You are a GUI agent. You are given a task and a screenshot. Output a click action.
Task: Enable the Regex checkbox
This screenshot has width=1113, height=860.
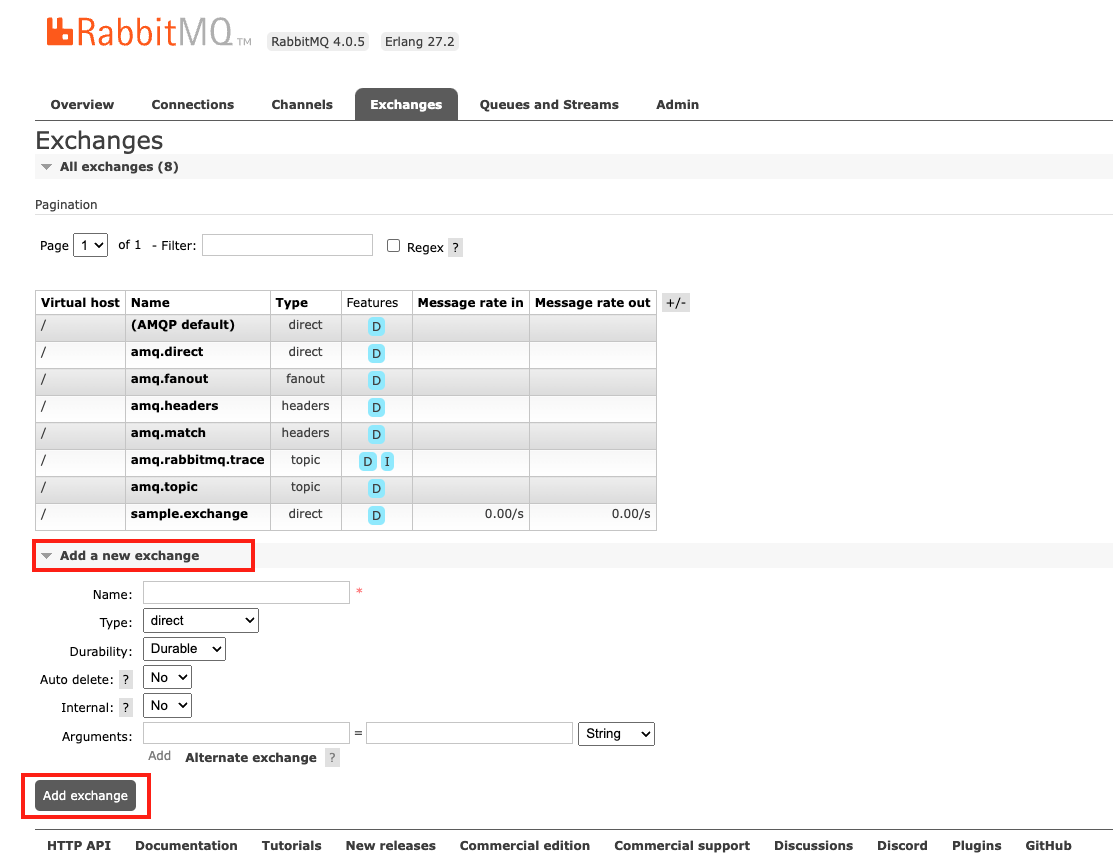pyautogui.click(x=393, y=245)
